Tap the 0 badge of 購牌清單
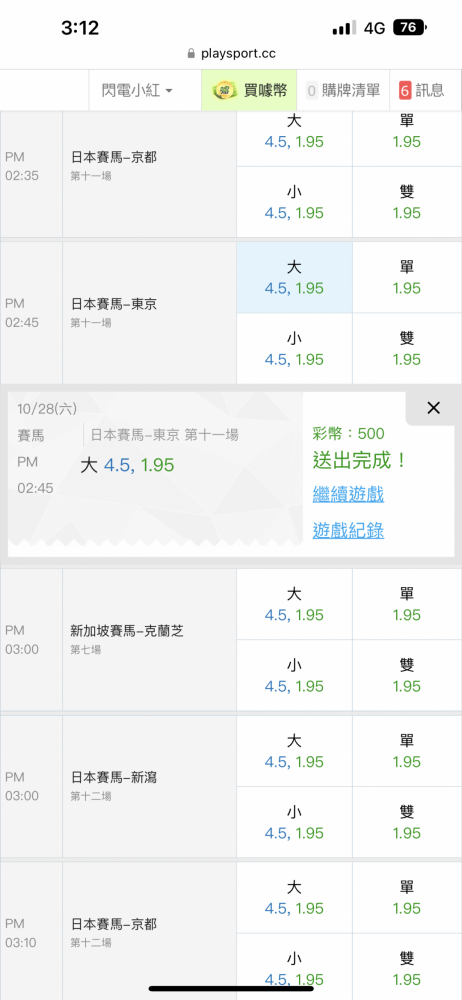462x1000 pixels. pos(311,90)
